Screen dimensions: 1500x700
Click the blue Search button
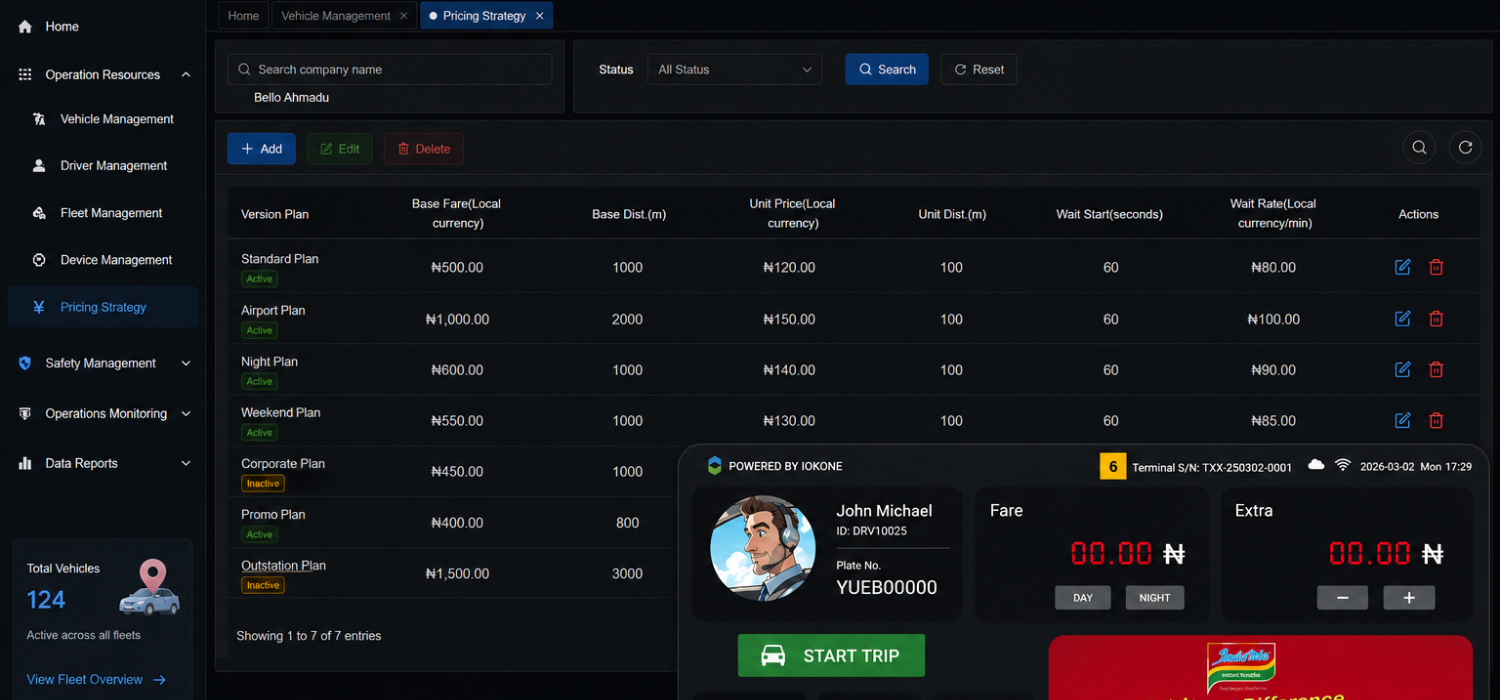(x=887, y=69)
